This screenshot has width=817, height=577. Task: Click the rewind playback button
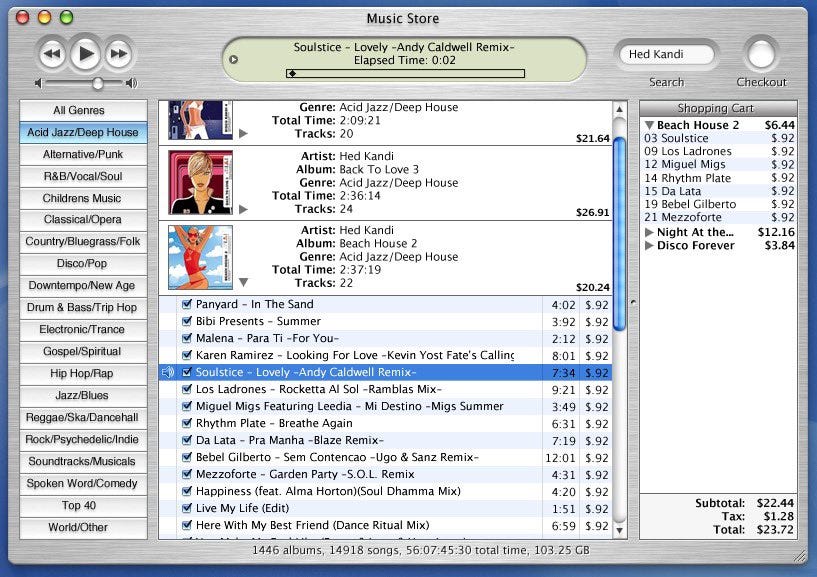[52, 54]
